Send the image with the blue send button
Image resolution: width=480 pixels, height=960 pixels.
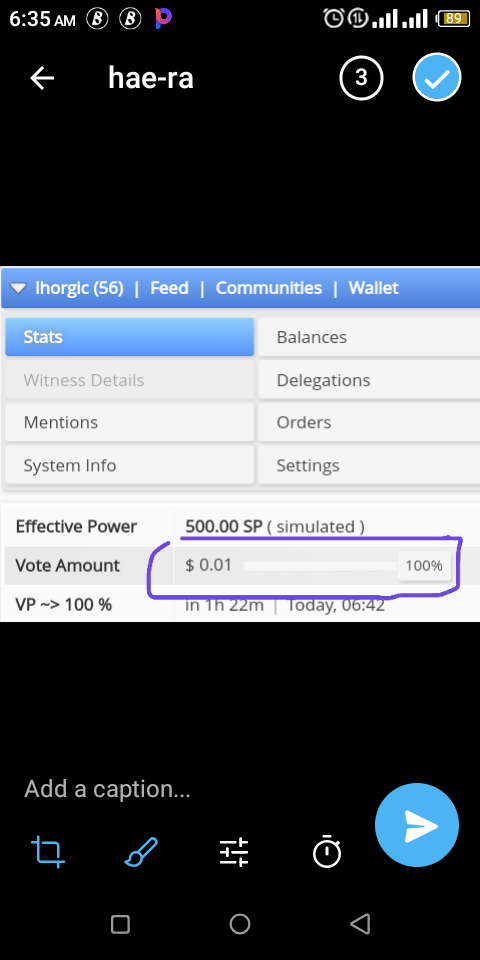pos(417,825)
